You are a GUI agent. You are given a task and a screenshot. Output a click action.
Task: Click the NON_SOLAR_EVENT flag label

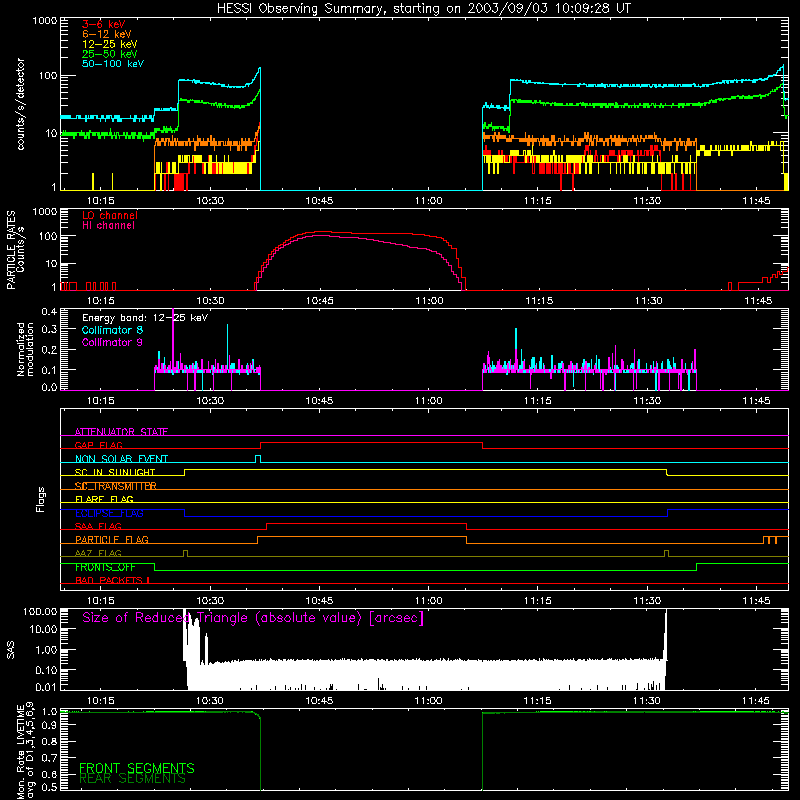tap(121, 459)
